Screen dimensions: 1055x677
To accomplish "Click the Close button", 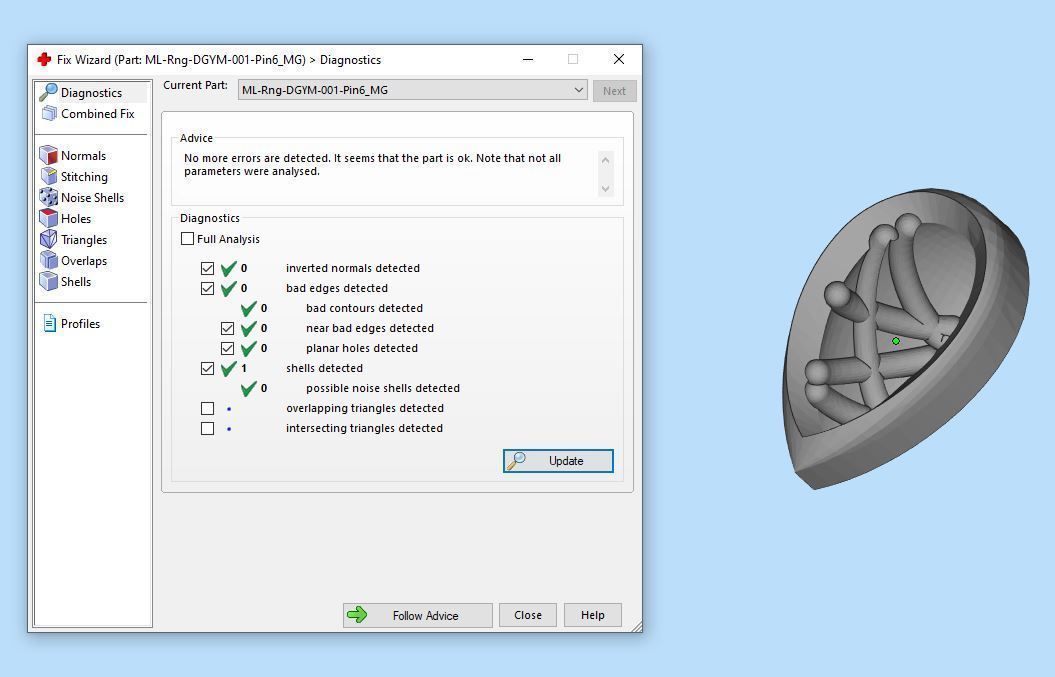I will (528, 615).
